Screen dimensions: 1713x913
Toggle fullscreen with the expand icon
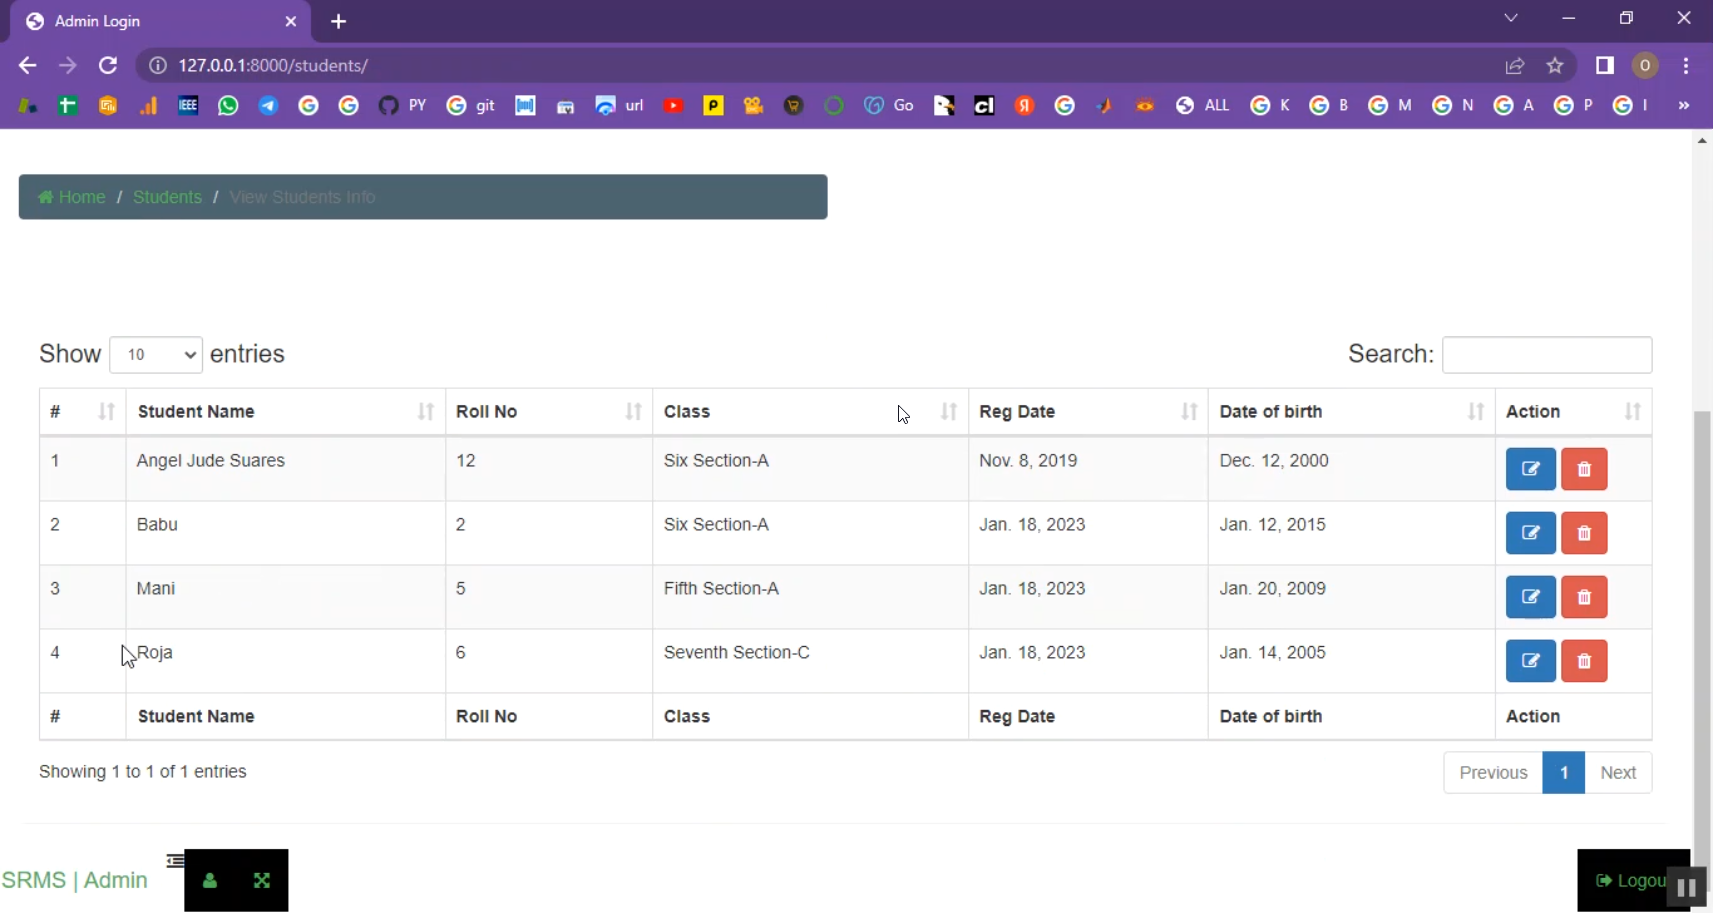click(262, 881)
